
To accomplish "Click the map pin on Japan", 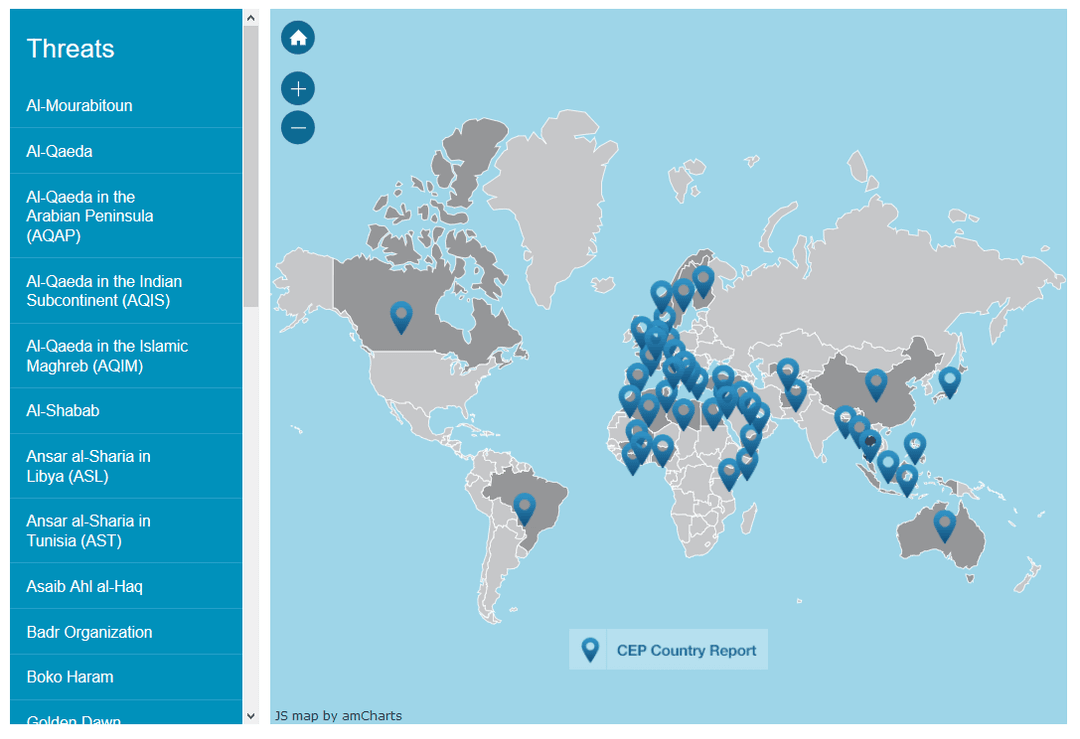I will click(x=949, y=380).
